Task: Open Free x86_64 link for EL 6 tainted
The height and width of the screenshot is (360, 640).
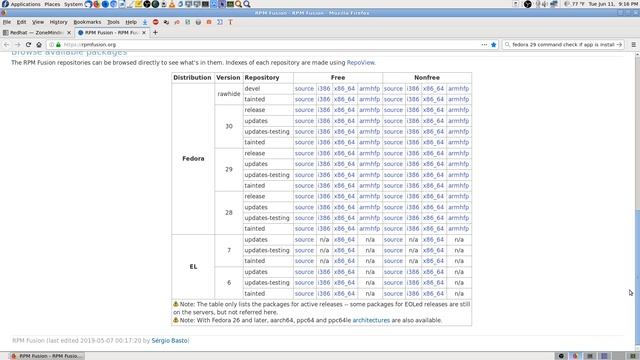Action: 344,293
